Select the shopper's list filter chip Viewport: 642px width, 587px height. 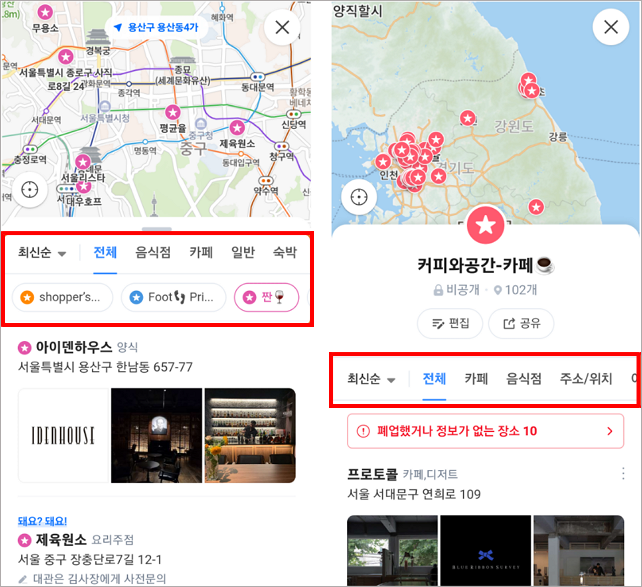pyautogui.click(x=62, y=297)
